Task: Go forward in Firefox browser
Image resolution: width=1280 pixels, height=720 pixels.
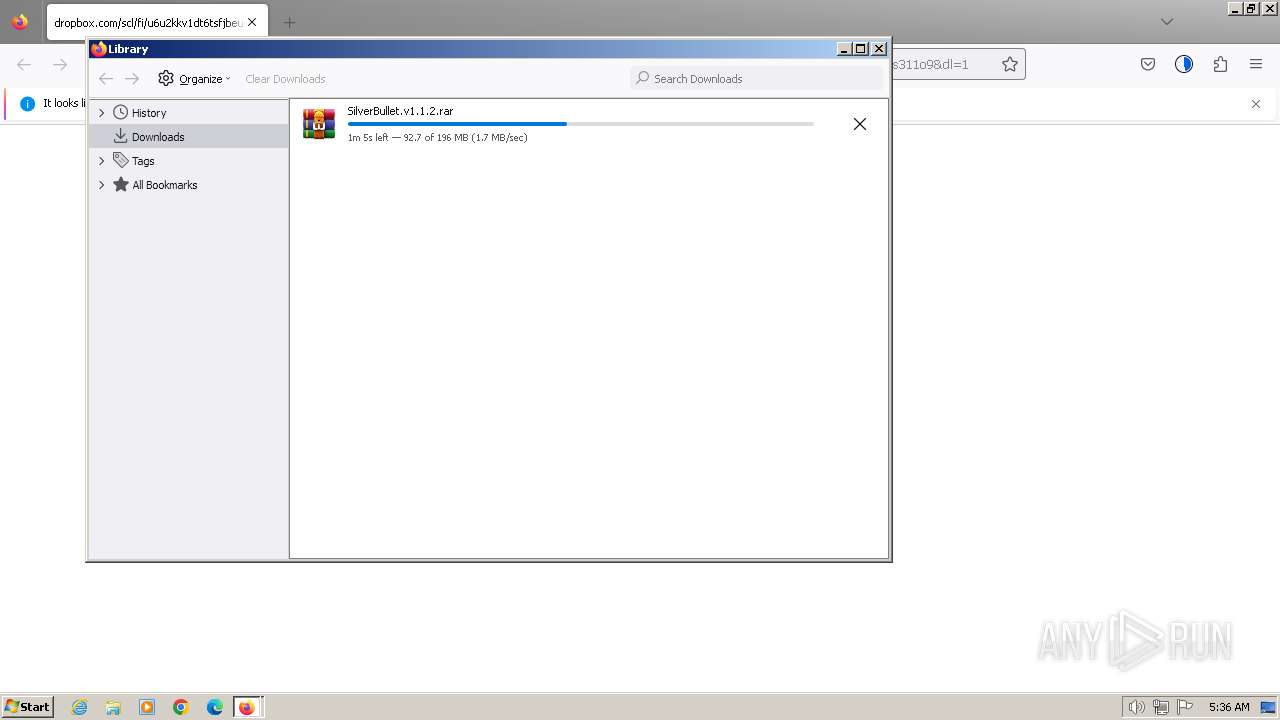Action: click(x=60, y=64)
